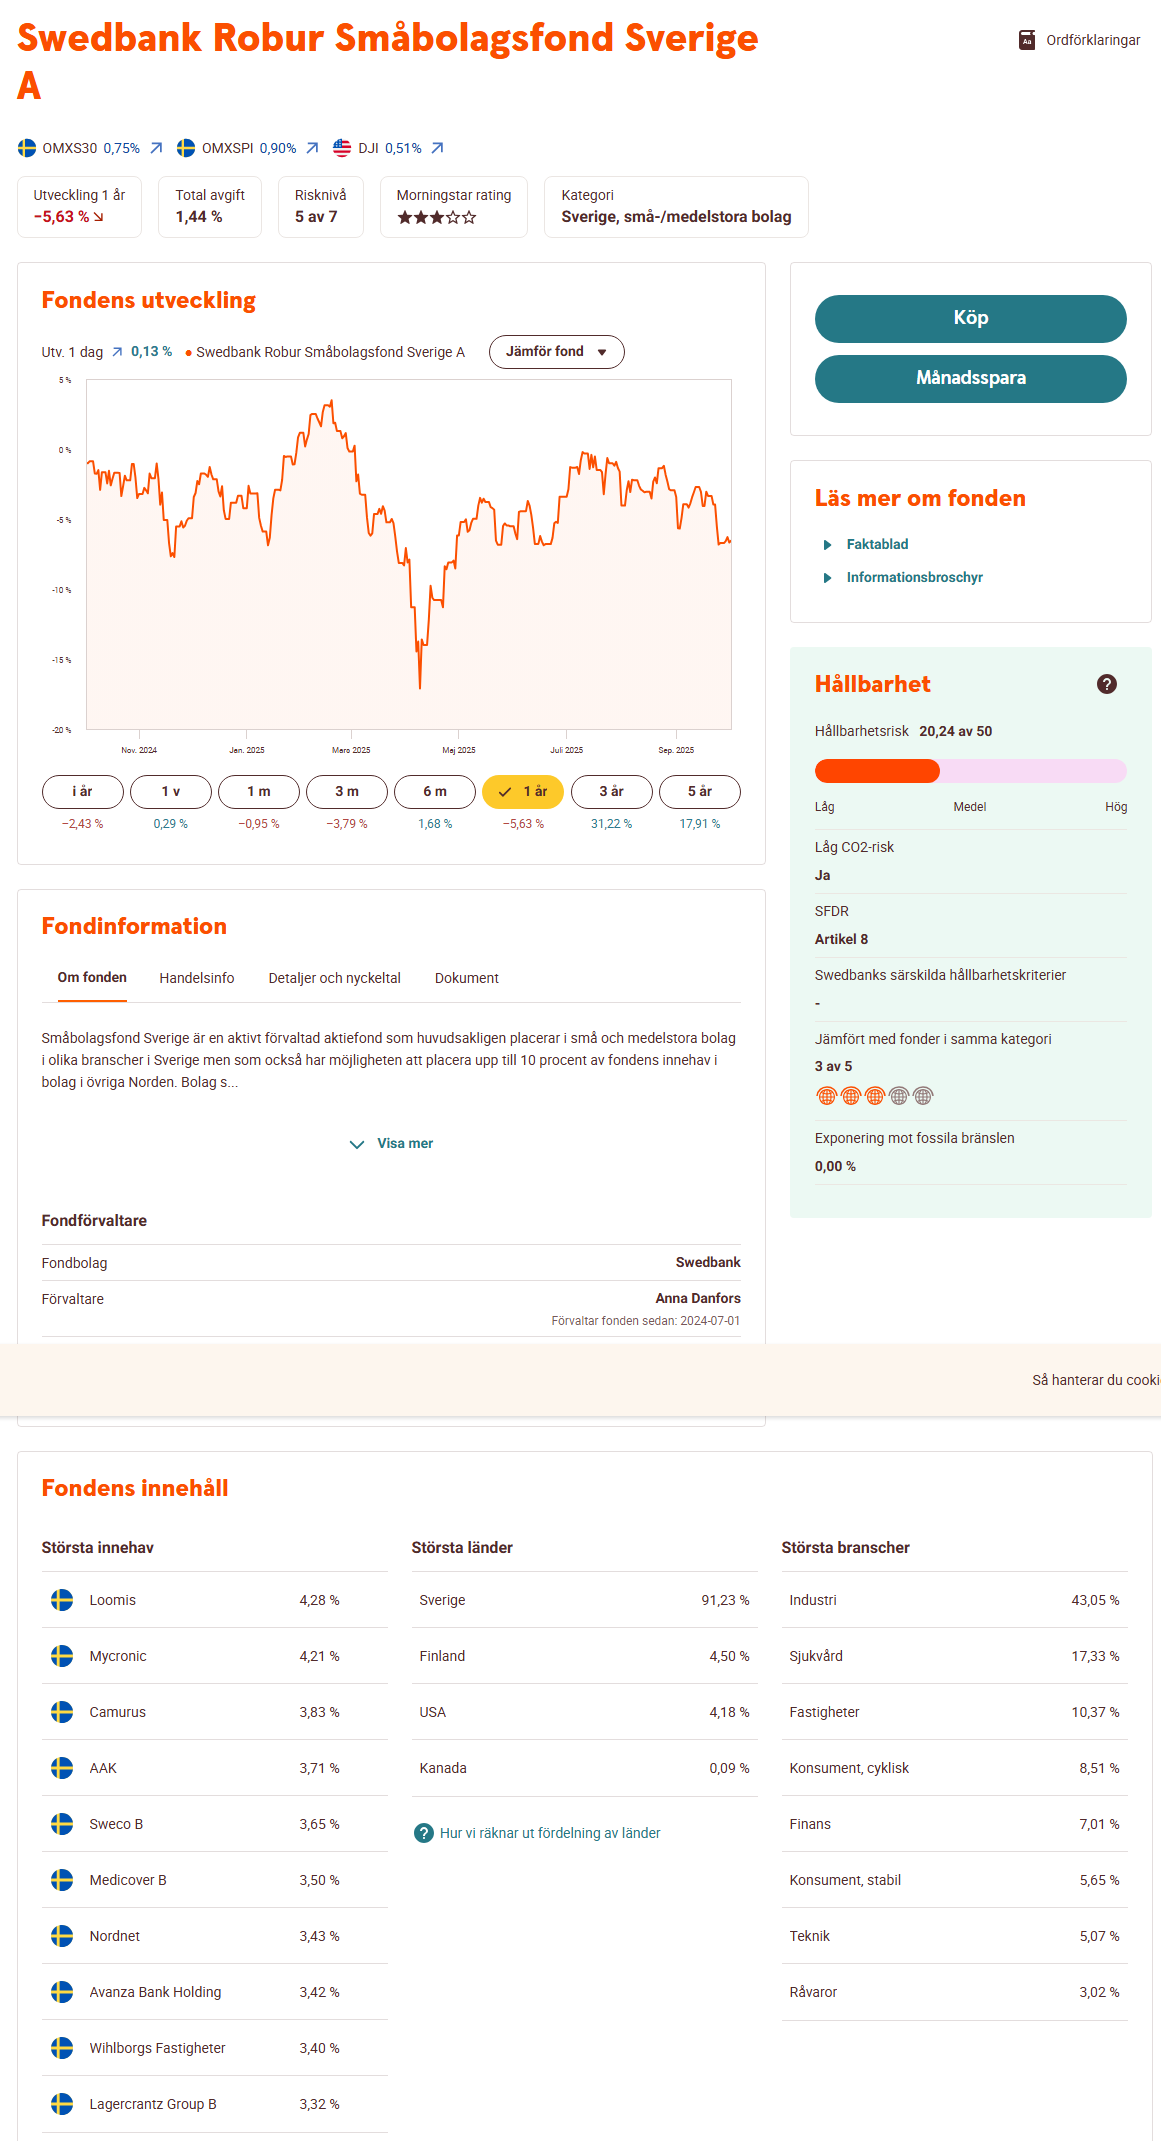Expand description with Visa mer

coord(392,1144)
